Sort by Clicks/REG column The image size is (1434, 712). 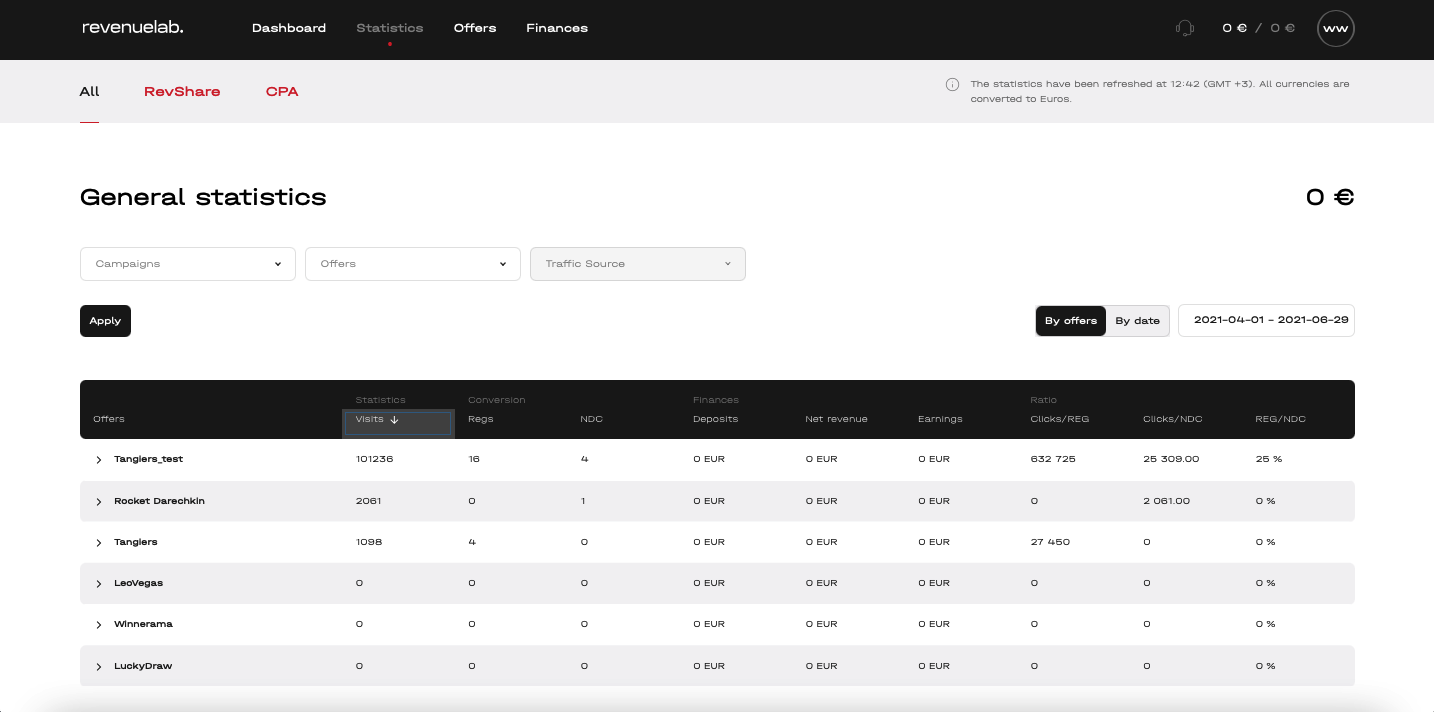(1059, 419)
